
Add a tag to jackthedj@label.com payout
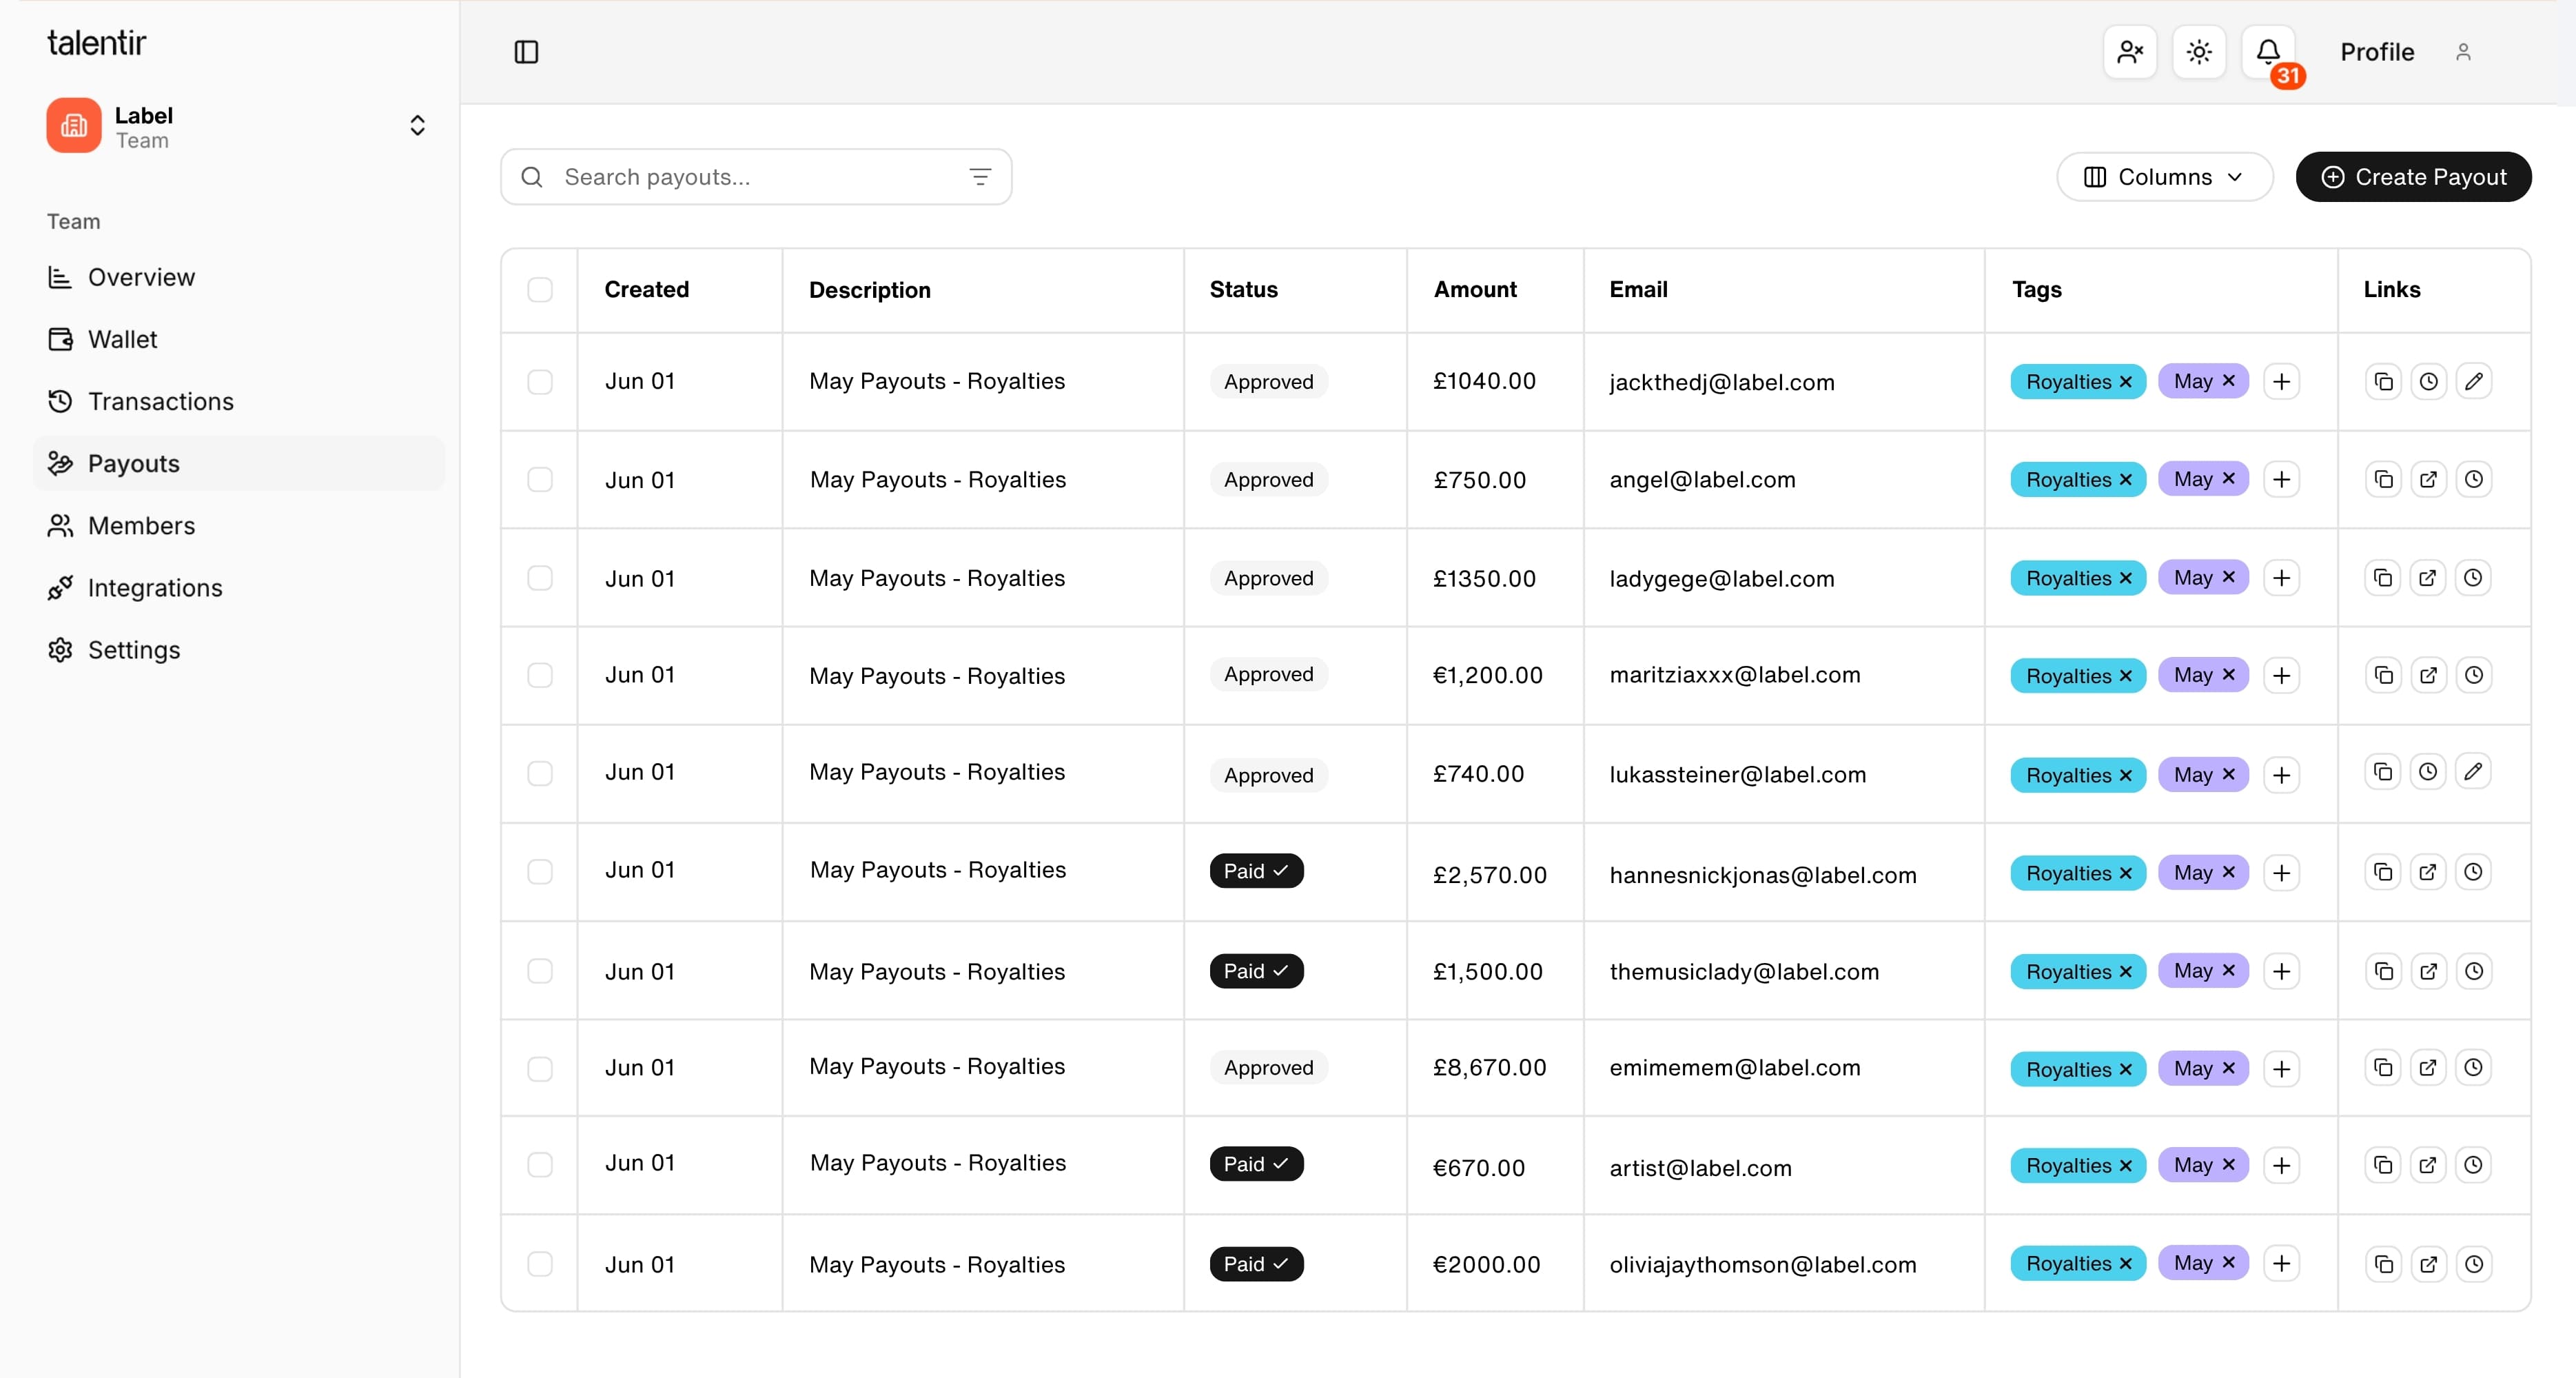point(2281,381)
